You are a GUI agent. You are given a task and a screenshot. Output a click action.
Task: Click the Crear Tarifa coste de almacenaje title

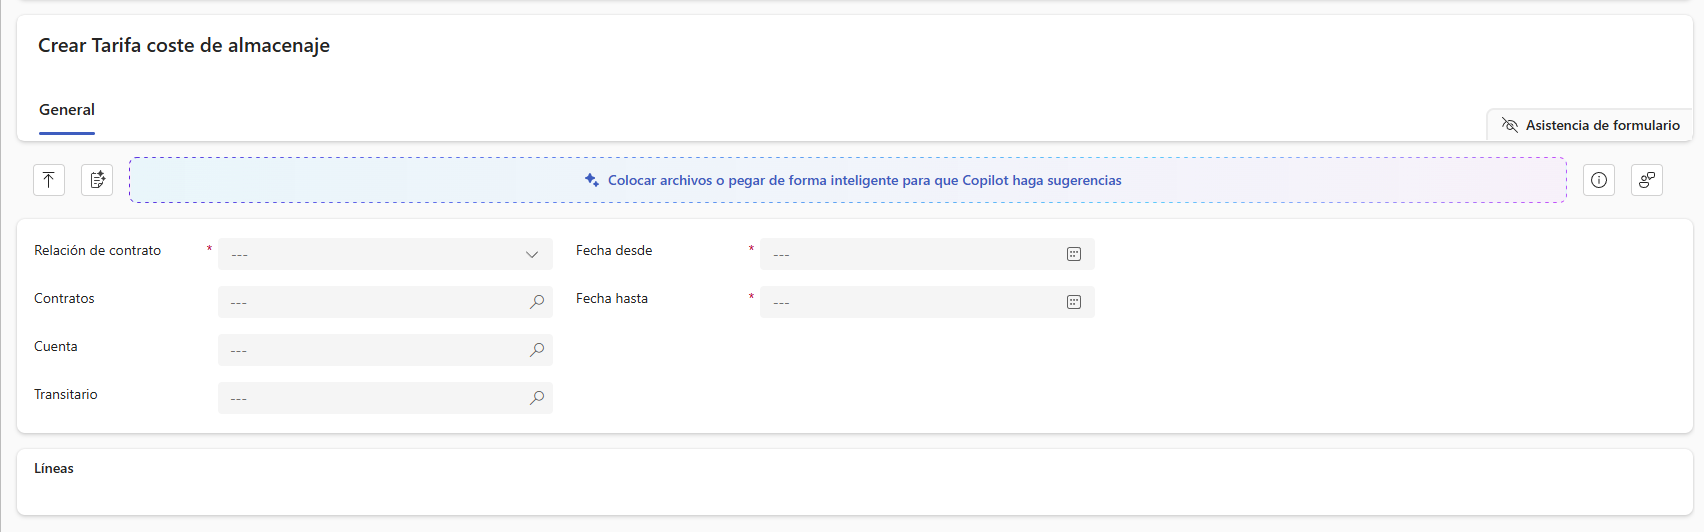(x=184, y=45)
